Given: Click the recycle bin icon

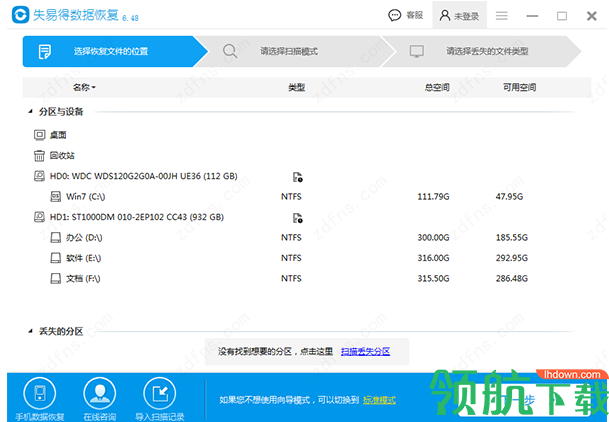Looking at the screenshot, I should (39, 156).
